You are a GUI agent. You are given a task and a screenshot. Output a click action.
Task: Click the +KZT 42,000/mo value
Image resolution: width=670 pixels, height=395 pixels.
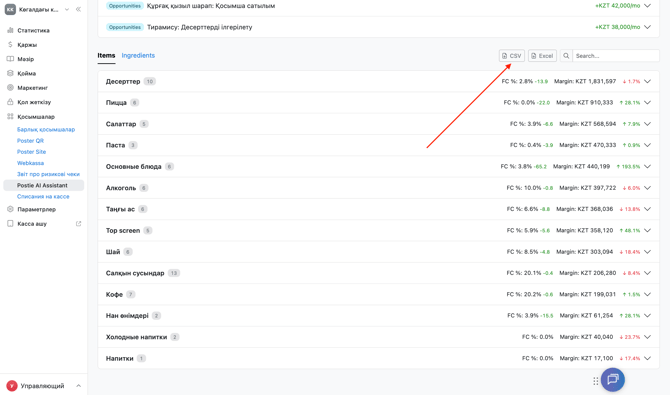[617, 6]
